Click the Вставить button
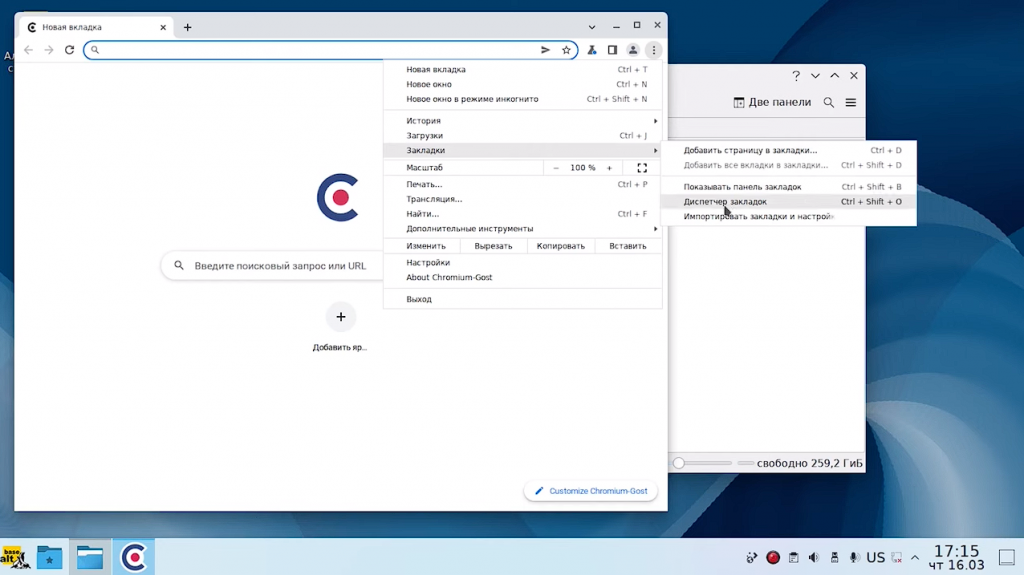Screen dimensions: 1024x575 tap(628, 246)
